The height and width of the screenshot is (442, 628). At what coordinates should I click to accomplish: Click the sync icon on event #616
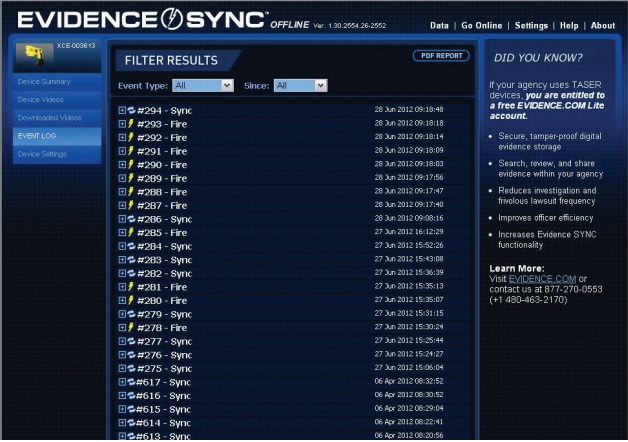tap(131, 396)
